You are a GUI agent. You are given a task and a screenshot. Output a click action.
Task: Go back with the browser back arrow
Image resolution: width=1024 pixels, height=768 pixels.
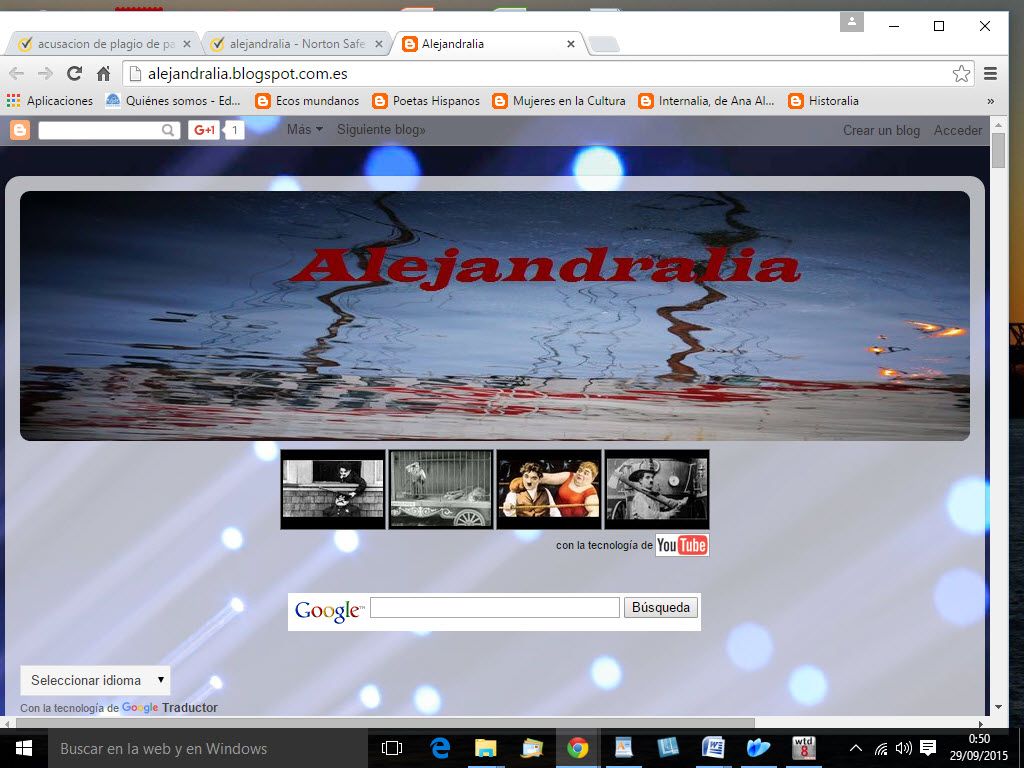click(16, 74)
